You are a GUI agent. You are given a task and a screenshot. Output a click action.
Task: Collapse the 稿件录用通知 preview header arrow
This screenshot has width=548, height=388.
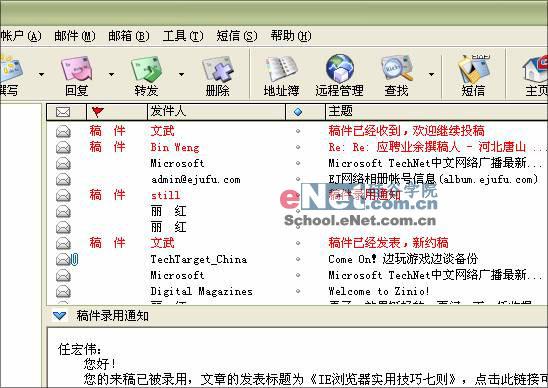tap(59, 316)
